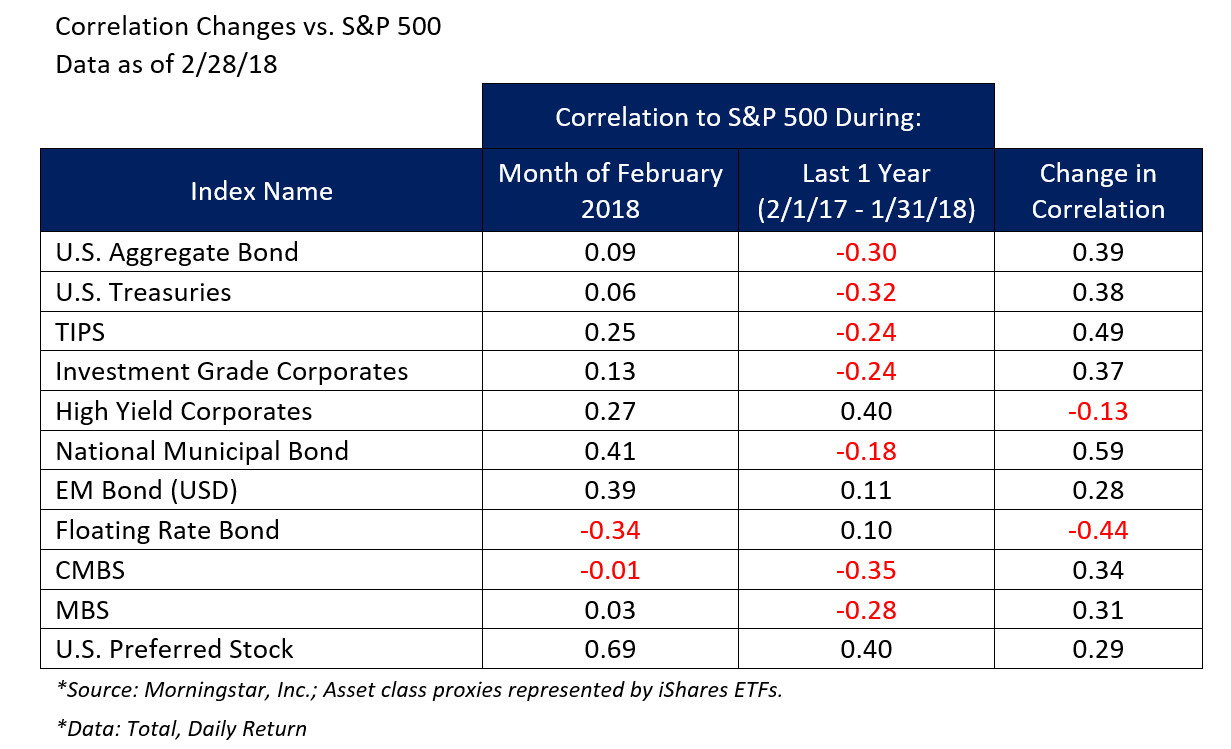Select the "Change in Correlation" header cell

1098,191
